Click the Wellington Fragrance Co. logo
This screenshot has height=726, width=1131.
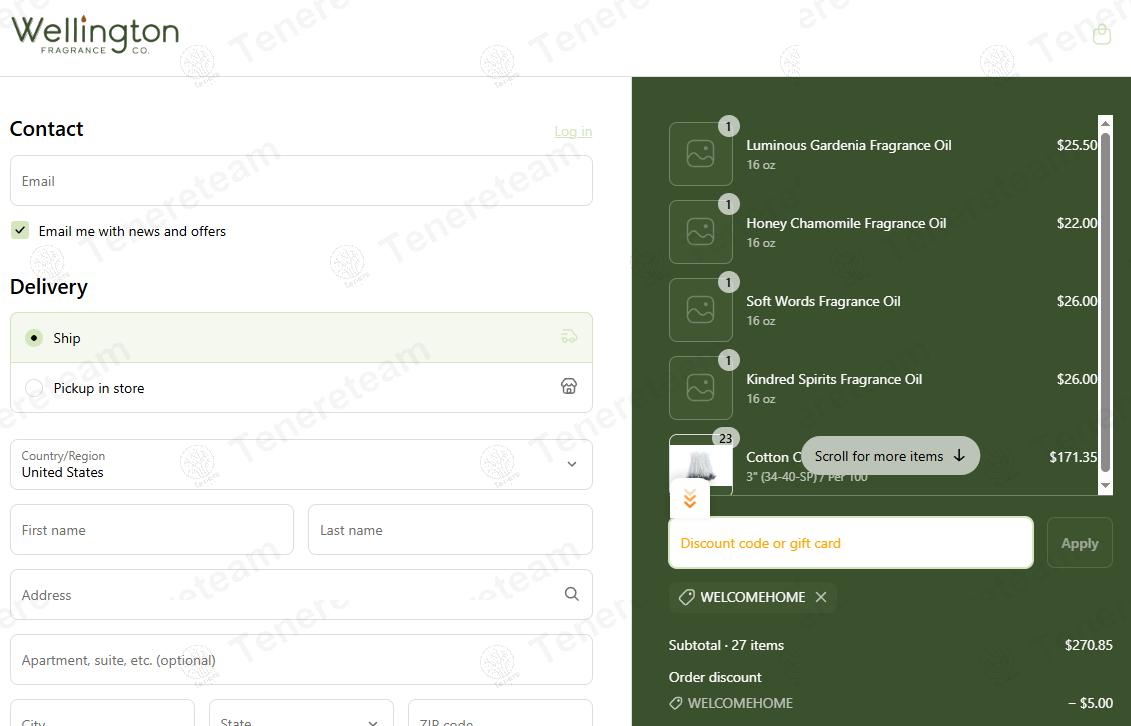pos(95,35)
